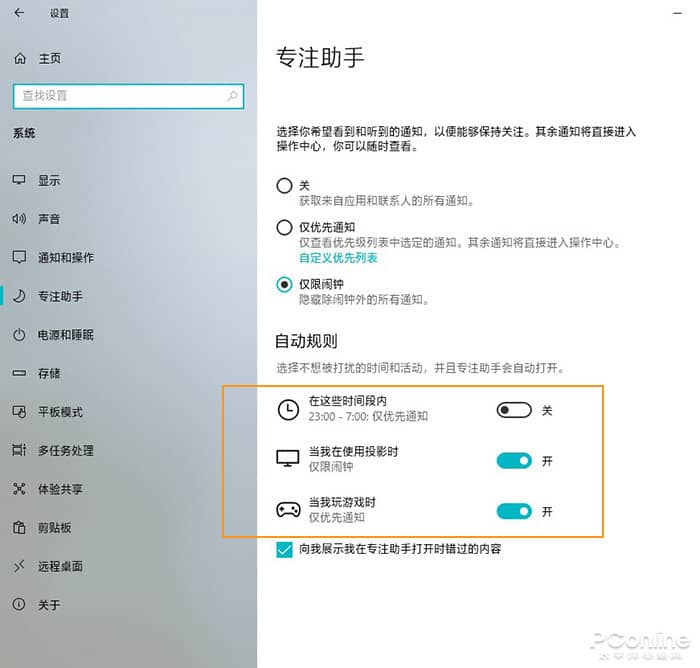Open the 自定义优先列表 link
Image resolution: width=700 pixels, height=668 pixels.
[x=338, y=258]
